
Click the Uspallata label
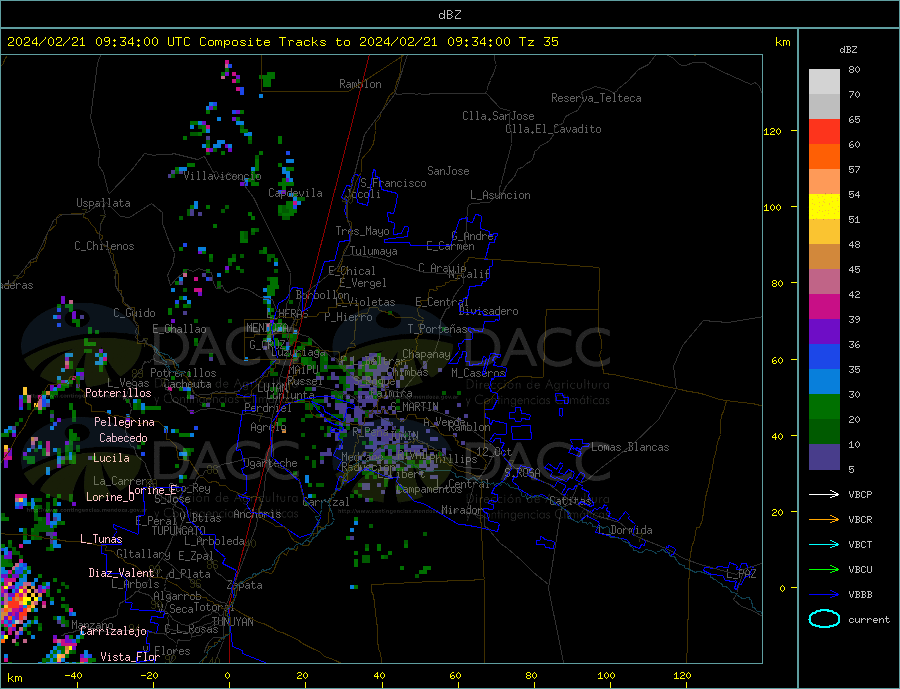pos(103,203)
